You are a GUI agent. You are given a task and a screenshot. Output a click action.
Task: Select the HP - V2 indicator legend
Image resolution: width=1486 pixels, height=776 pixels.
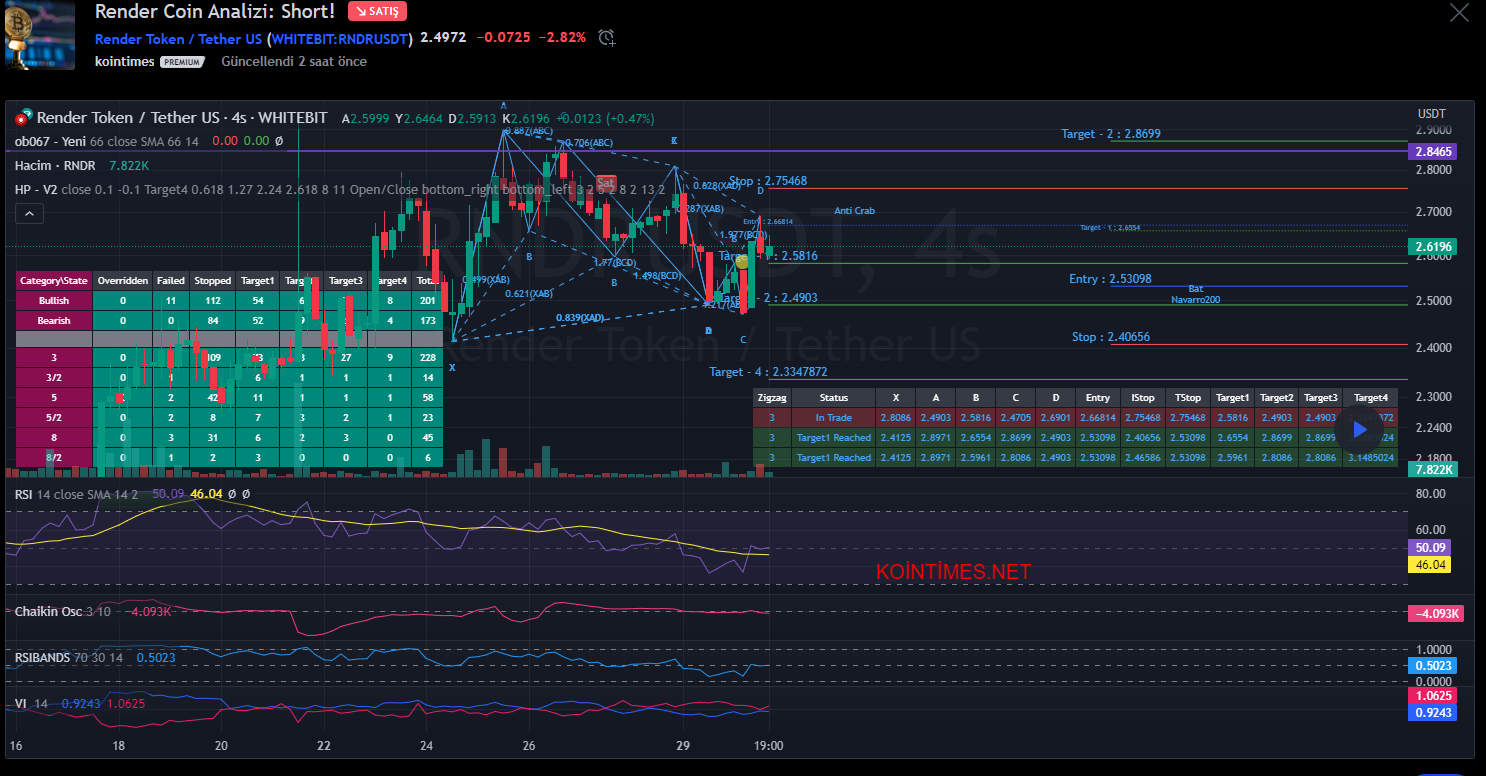pos(36,189)
